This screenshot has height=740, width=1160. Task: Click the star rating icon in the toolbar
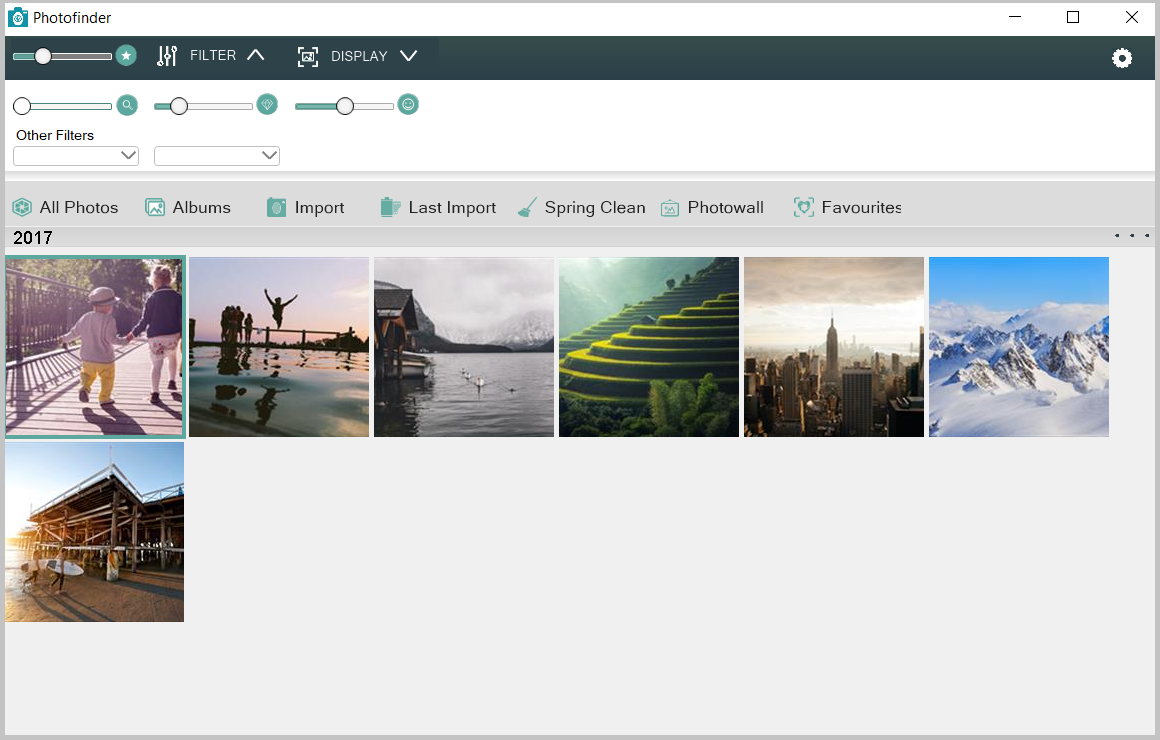pyautogui.click(x=126, y=56)
